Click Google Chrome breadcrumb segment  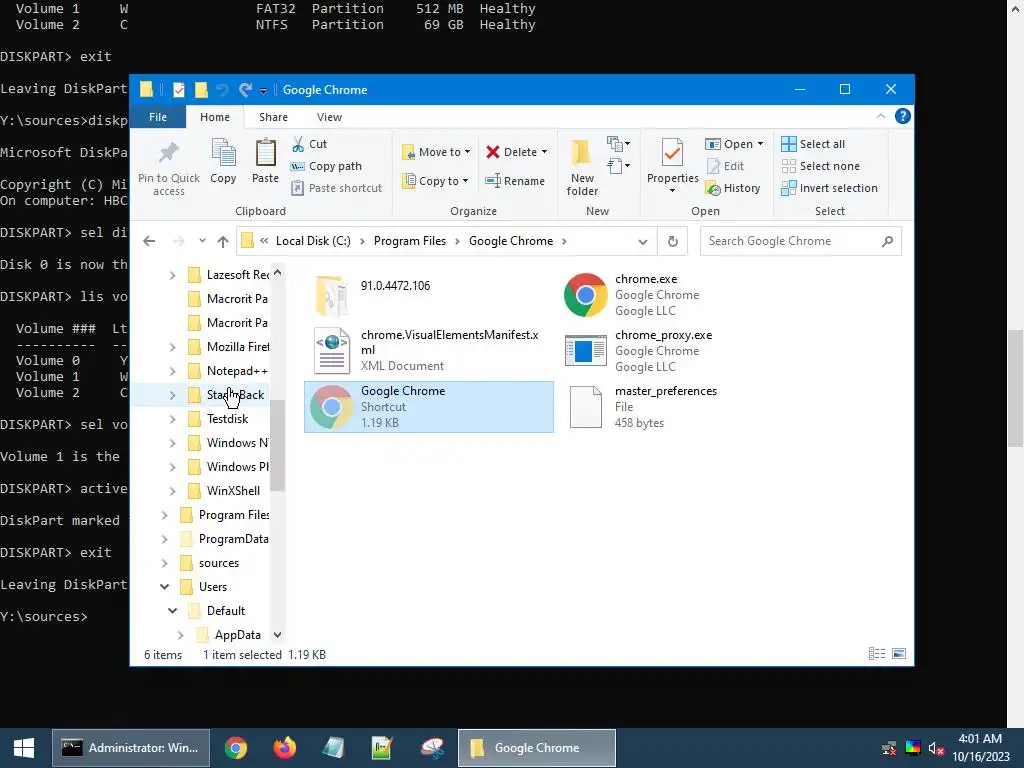coord(511,241)
